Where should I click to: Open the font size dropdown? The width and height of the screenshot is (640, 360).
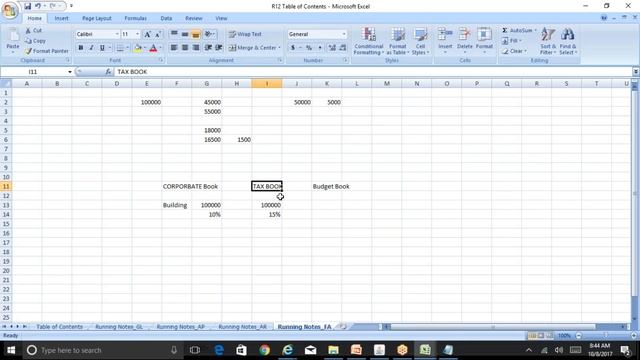pos(138,34)
